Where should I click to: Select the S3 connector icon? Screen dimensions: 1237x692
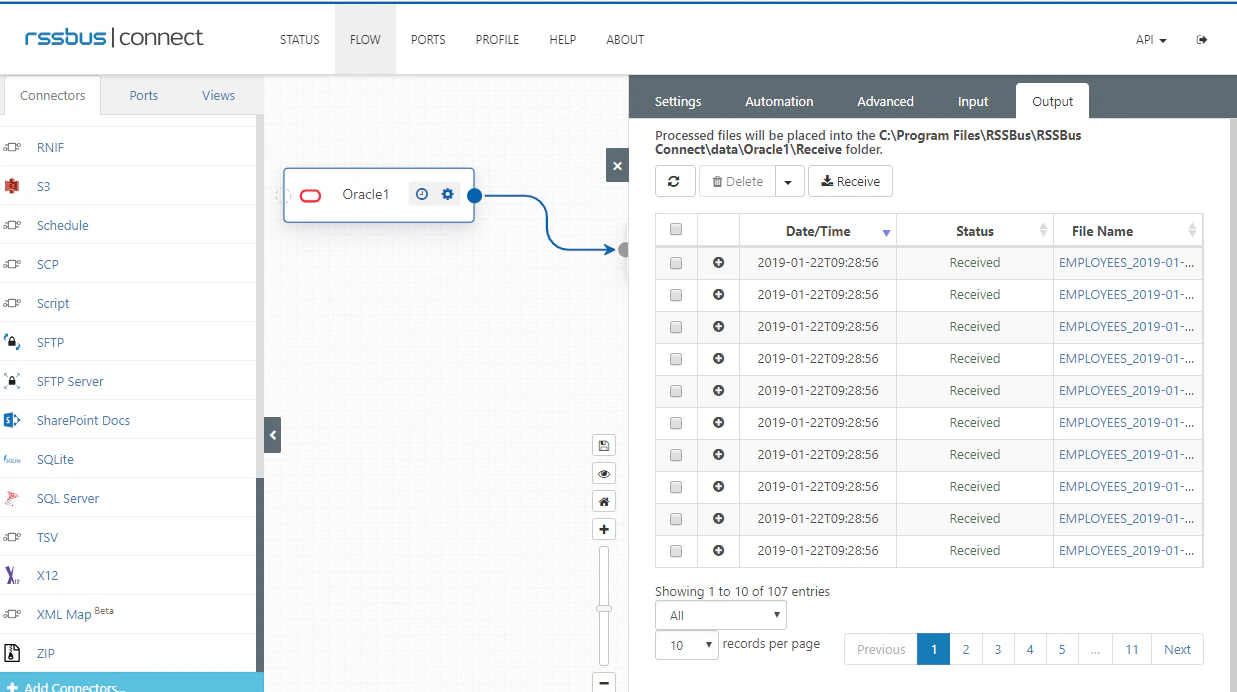coord(12,186)
